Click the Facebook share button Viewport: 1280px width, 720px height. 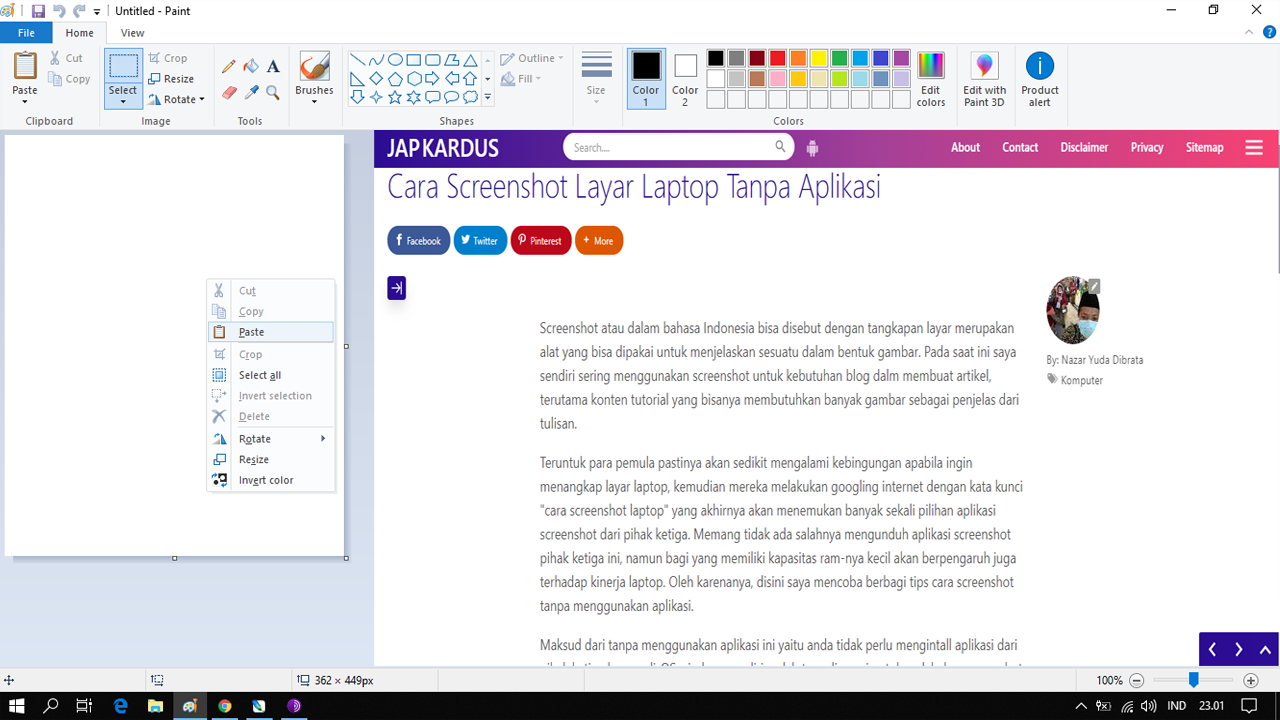(418, 240)
